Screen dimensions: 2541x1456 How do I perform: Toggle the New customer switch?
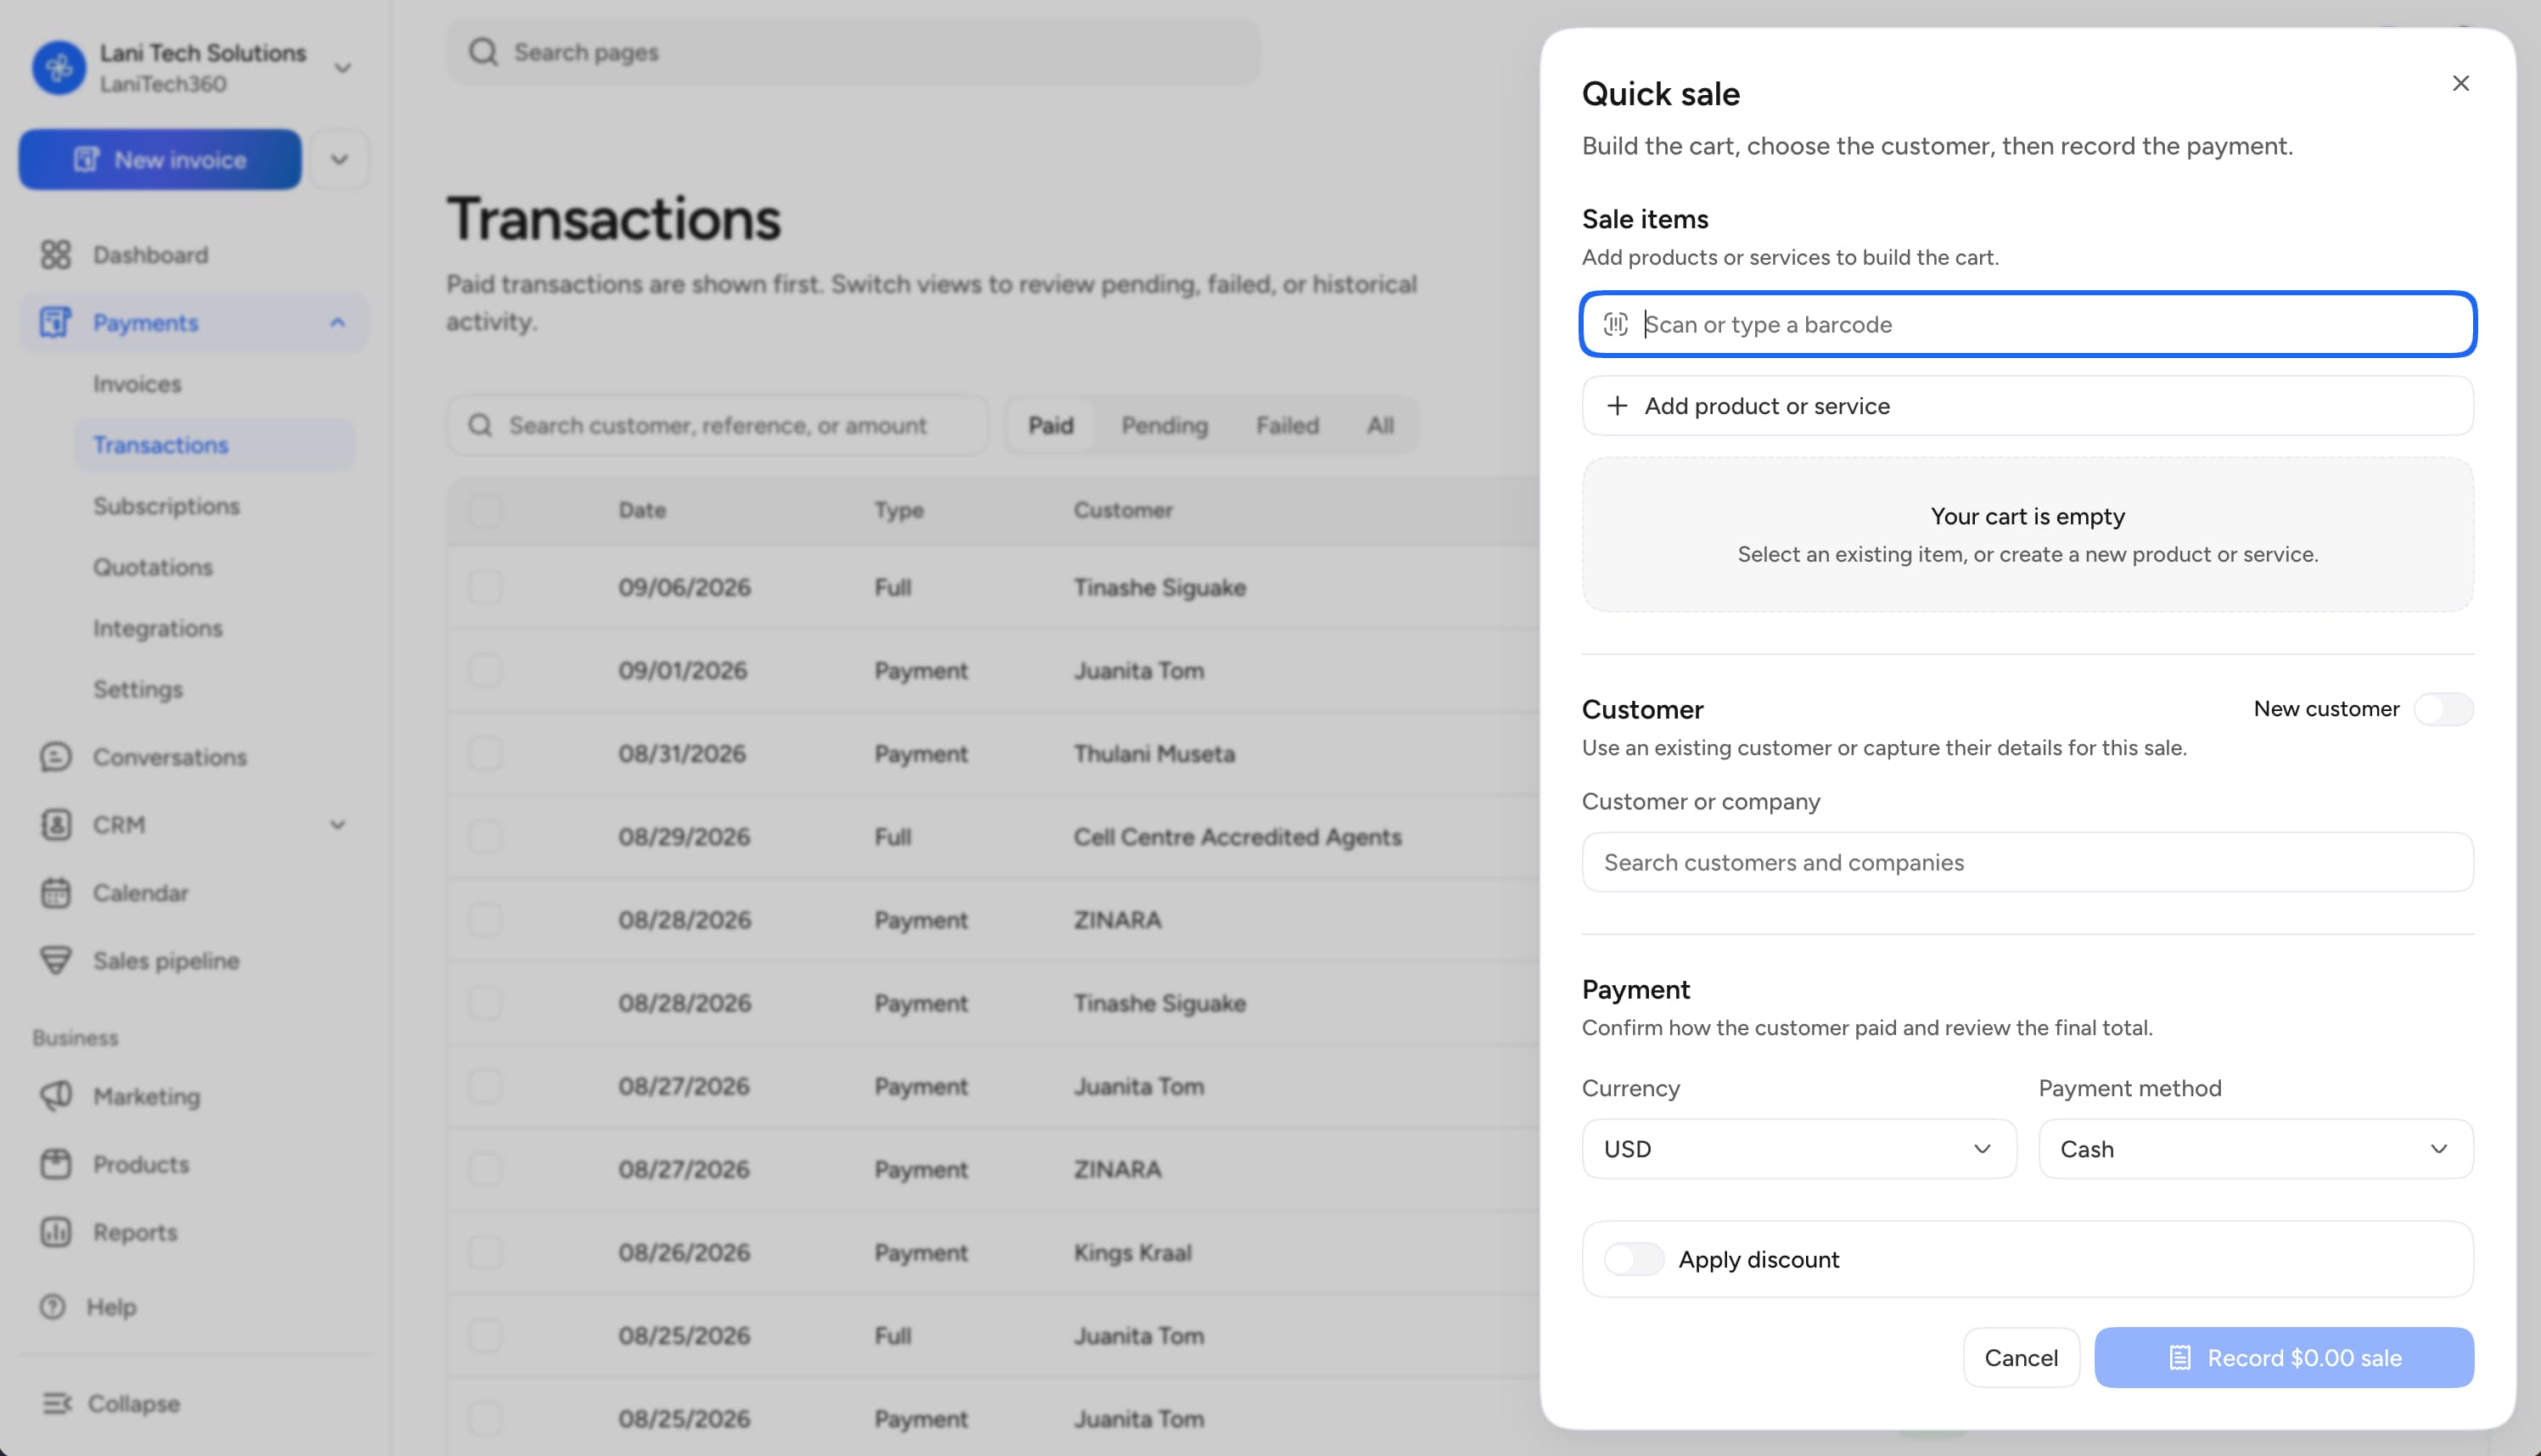coord(2443,709)
